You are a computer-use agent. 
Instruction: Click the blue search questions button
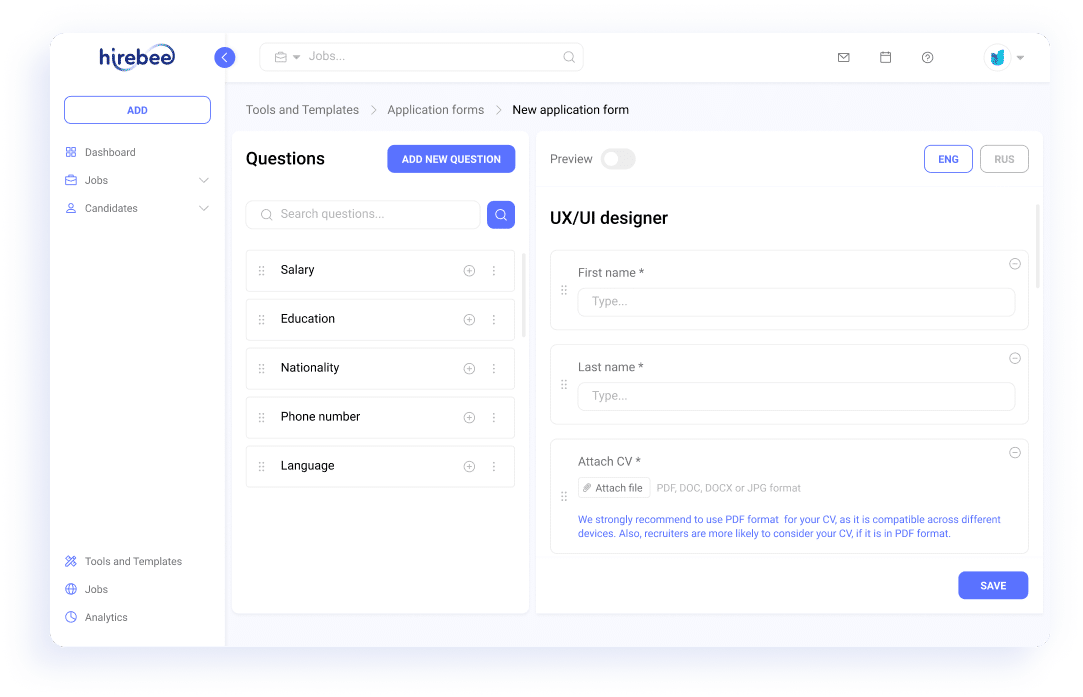[501, 215]
